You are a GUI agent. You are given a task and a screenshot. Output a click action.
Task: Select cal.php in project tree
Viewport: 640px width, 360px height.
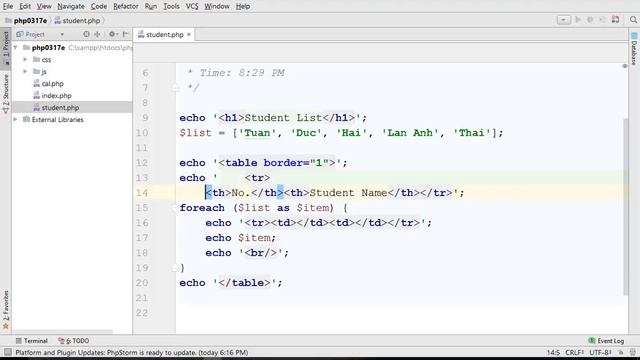point(52,84)
